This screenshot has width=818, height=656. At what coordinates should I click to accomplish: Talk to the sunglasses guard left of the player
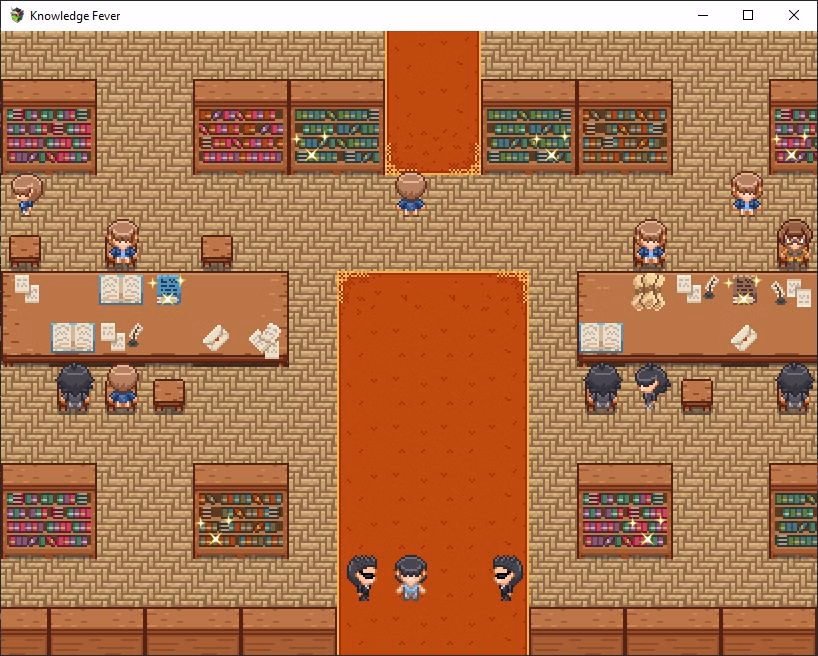point(363,578)
